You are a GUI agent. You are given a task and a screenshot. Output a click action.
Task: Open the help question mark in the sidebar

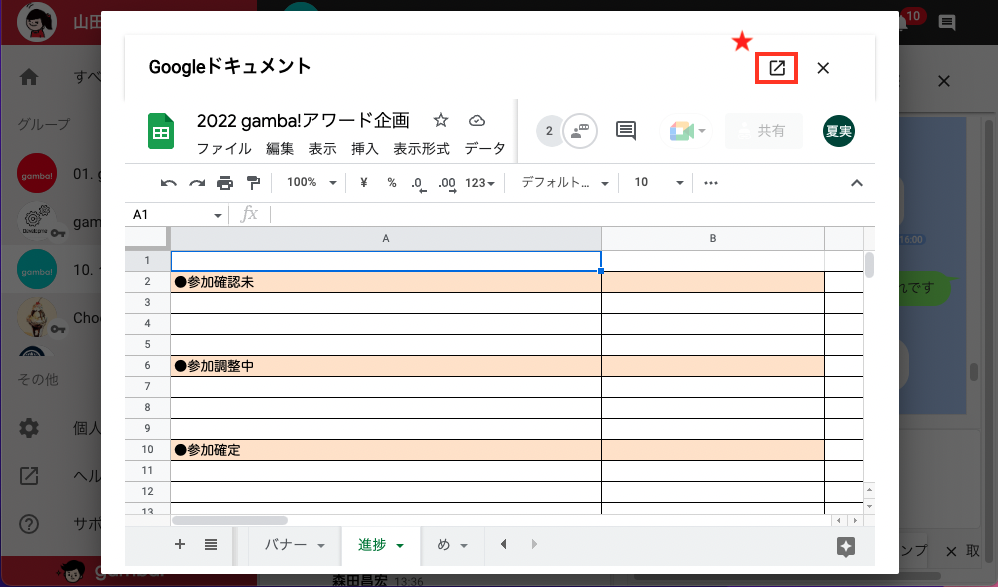(x=29, y=524)
